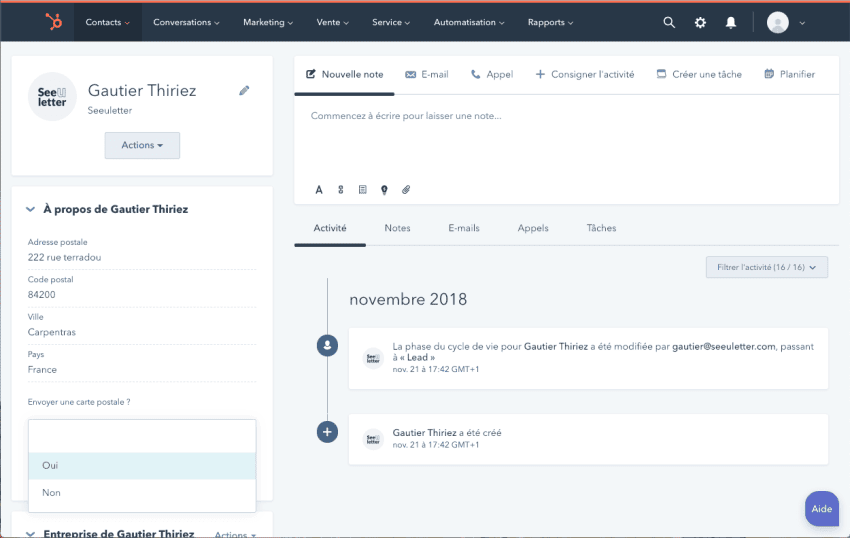Select the Tâches timeline tab
This screenshot has width=850, height=538.
pyautogui.click(x=601, y=228)
